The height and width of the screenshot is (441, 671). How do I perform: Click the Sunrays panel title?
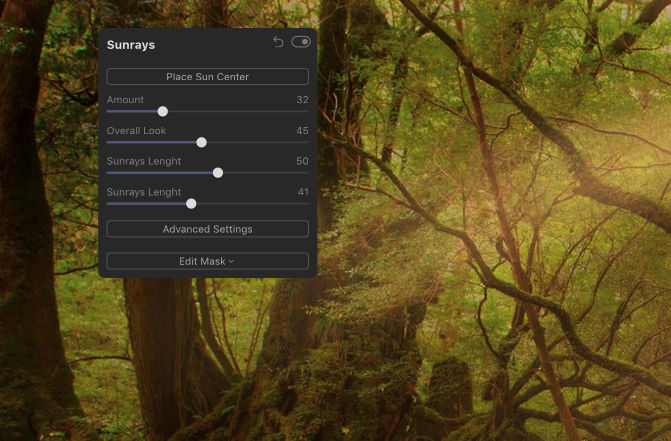[x=131, y=45]
